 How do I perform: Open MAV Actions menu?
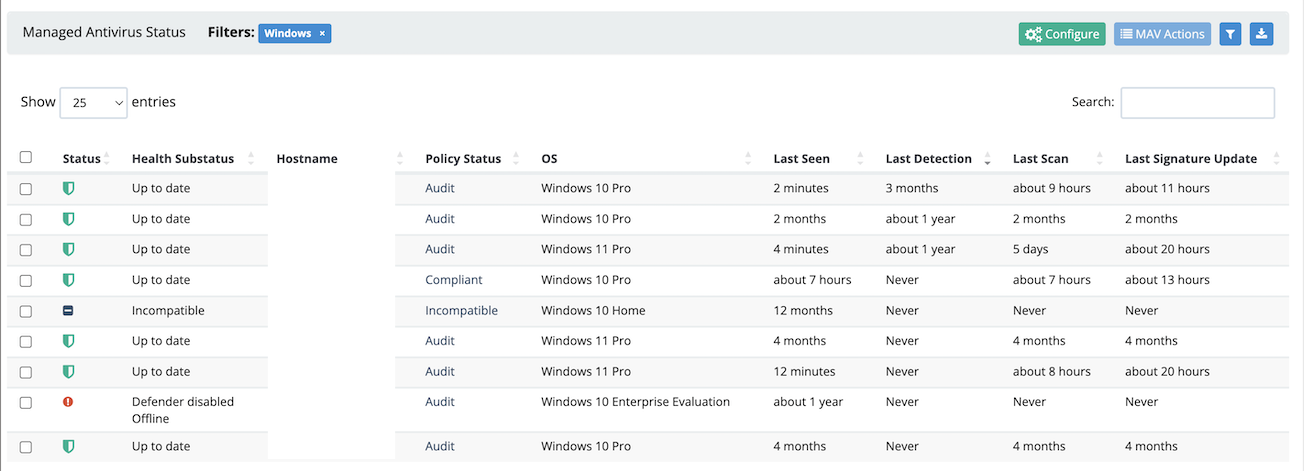(x=1162, y=34)
